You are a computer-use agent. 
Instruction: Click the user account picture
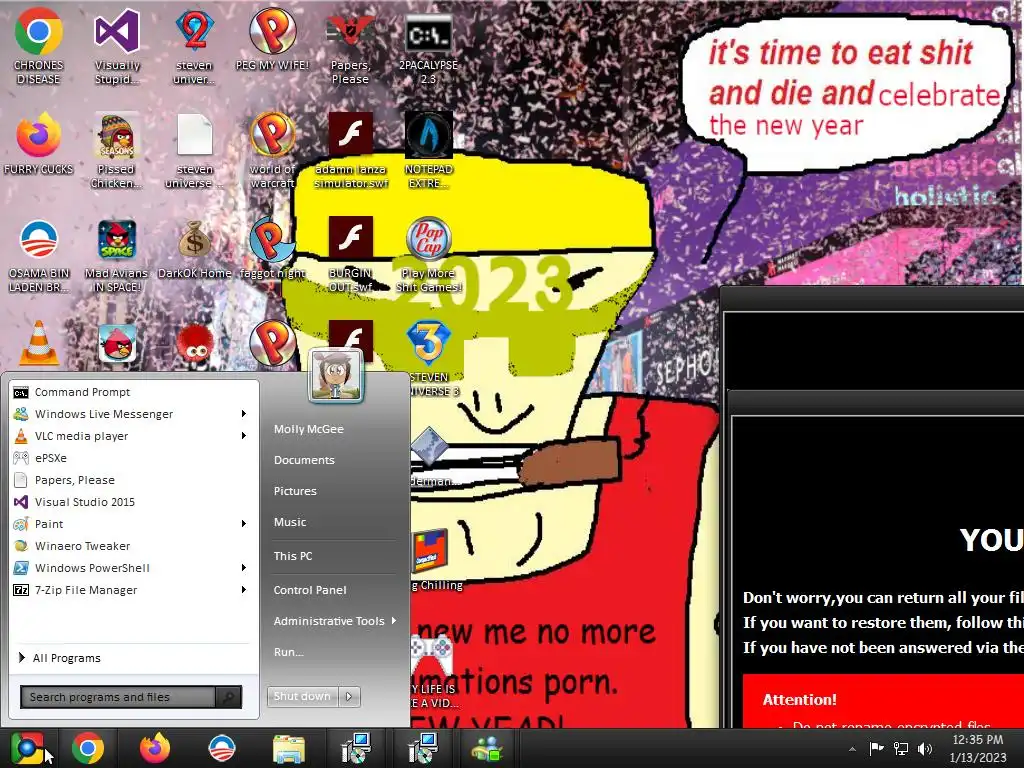336,376
